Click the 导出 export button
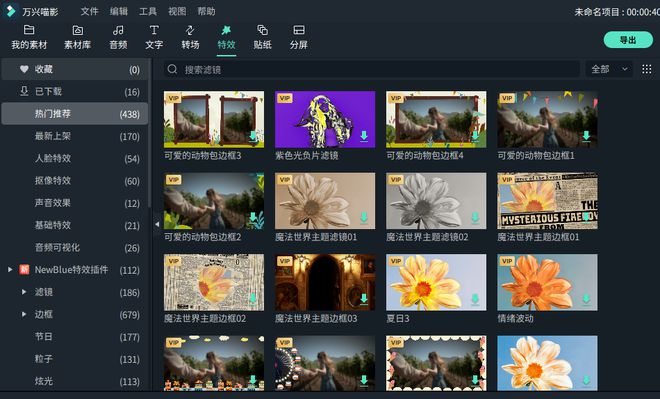Screen dimensions: 660x399 628,40
